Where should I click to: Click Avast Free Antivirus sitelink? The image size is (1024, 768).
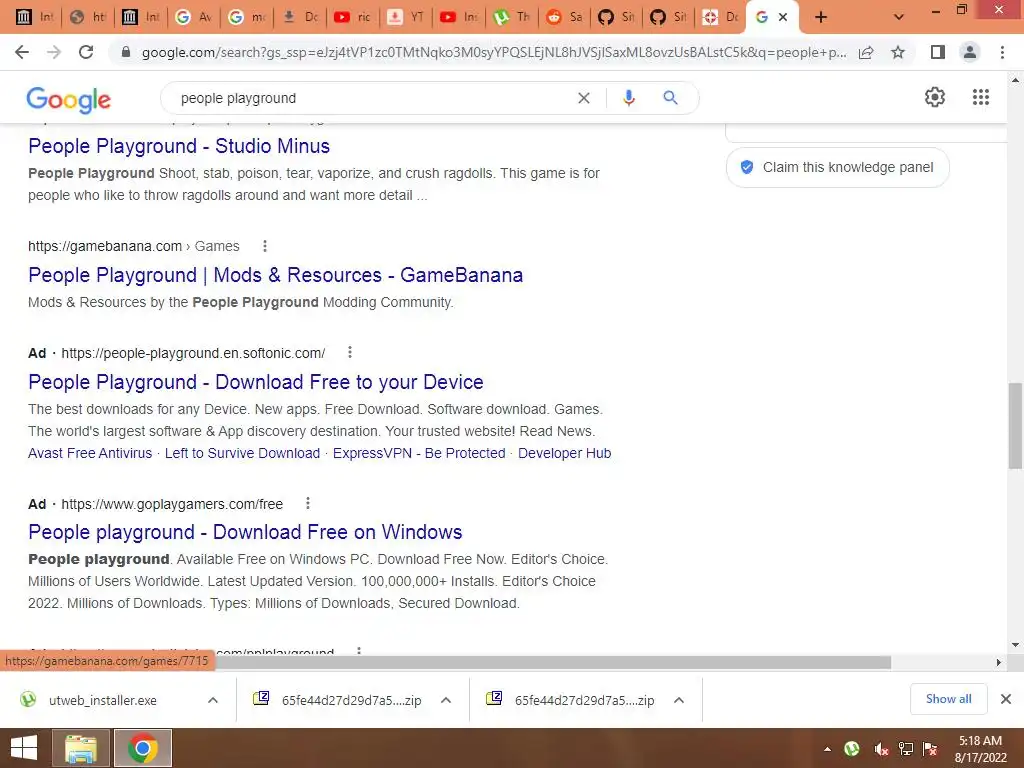(x=90, y=453)
